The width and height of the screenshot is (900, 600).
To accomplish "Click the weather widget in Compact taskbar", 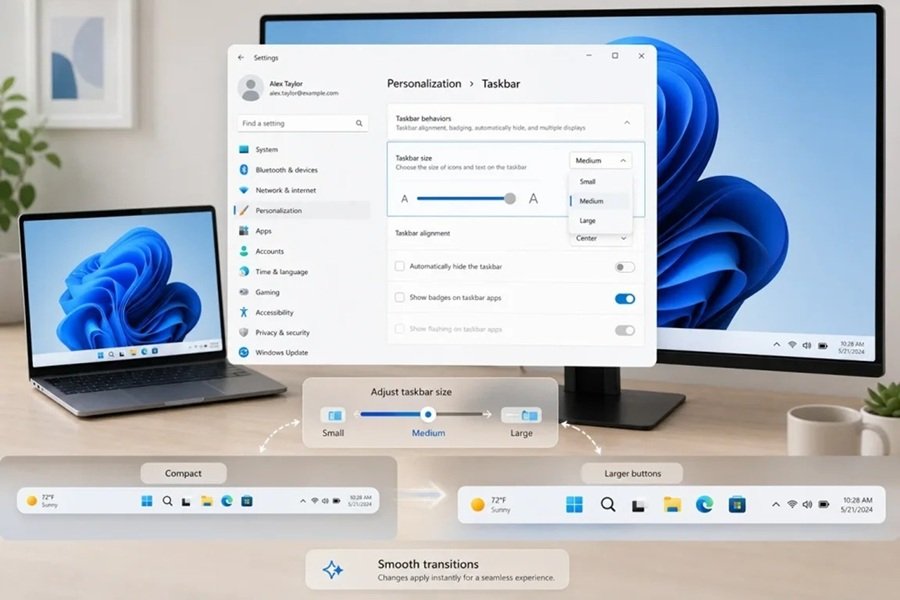I will [42, 501].
